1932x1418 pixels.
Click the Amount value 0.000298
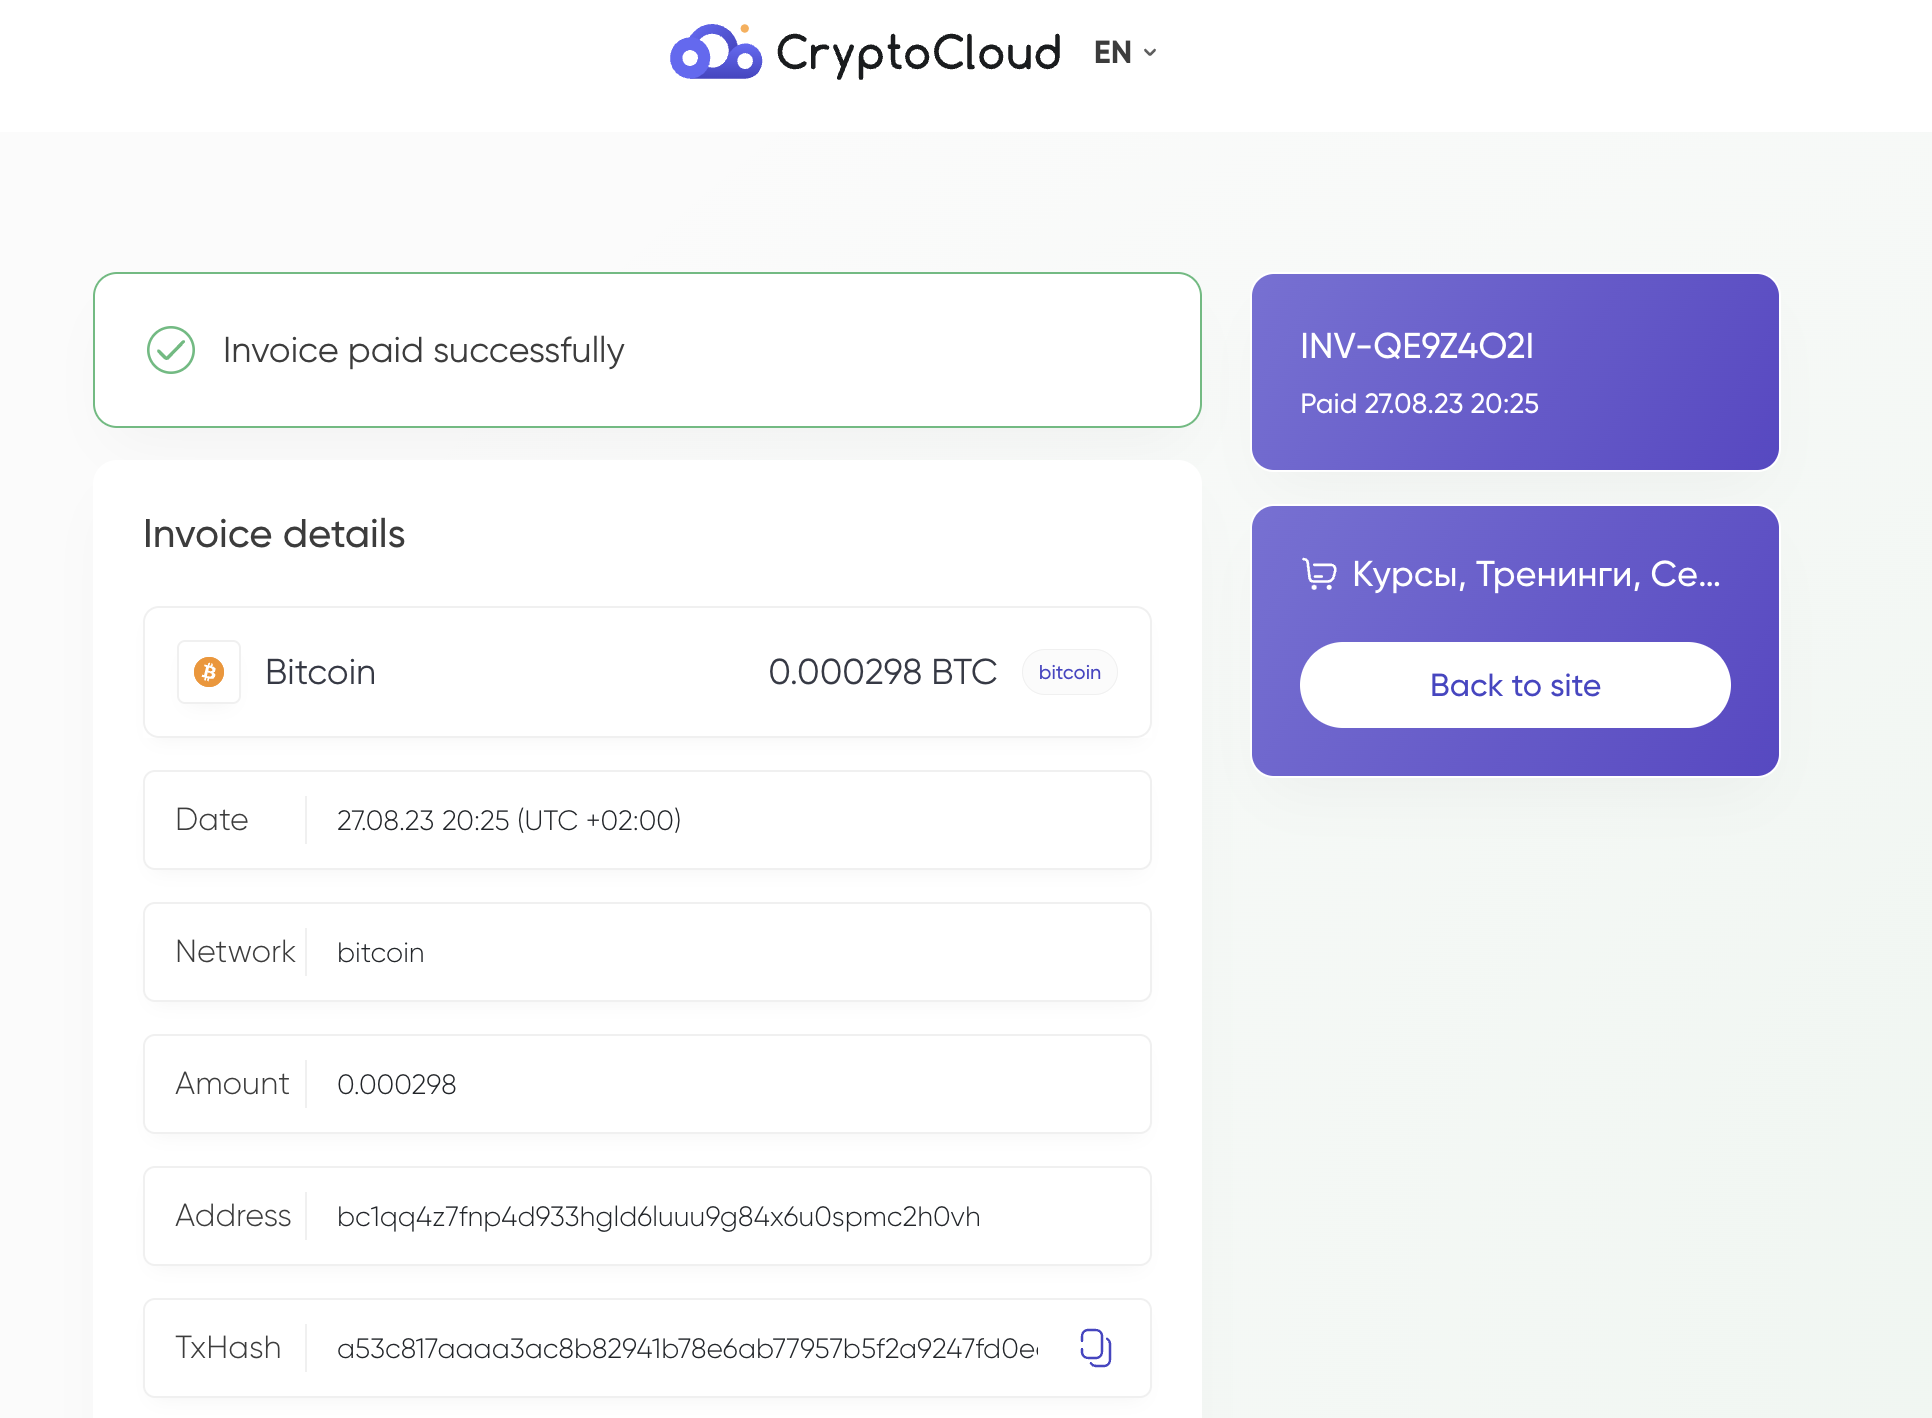(397, 1084)
